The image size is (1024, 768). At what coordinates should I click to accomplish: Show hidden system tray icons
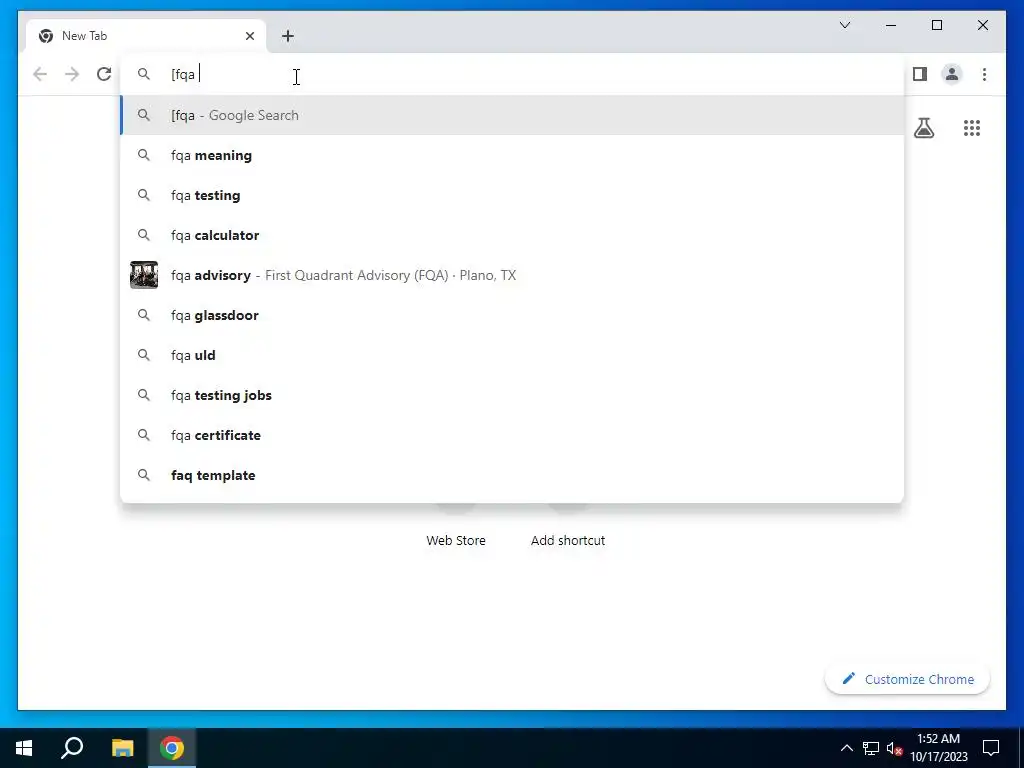pos(846,748)
